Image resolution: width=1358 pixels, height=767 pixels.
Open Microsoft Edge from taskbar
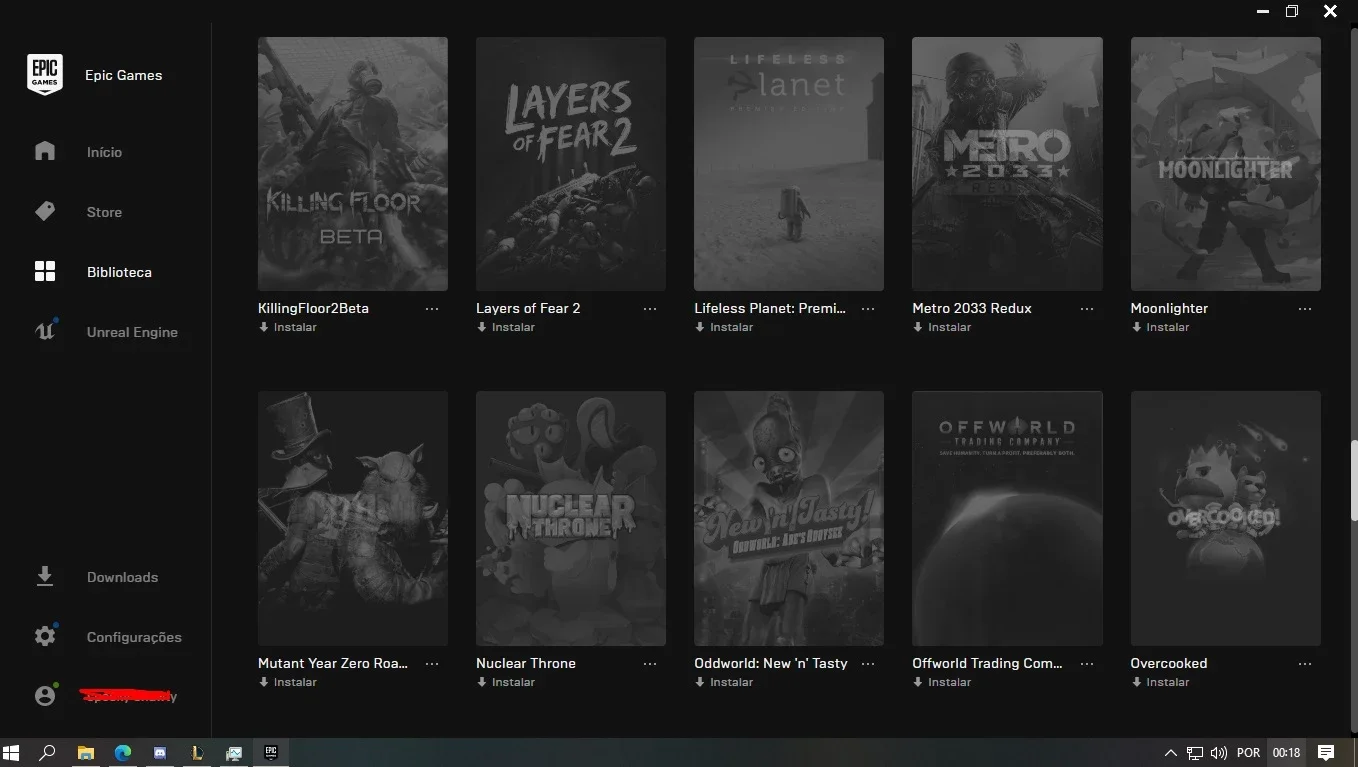pyautogui.click(x=123, y=752)
